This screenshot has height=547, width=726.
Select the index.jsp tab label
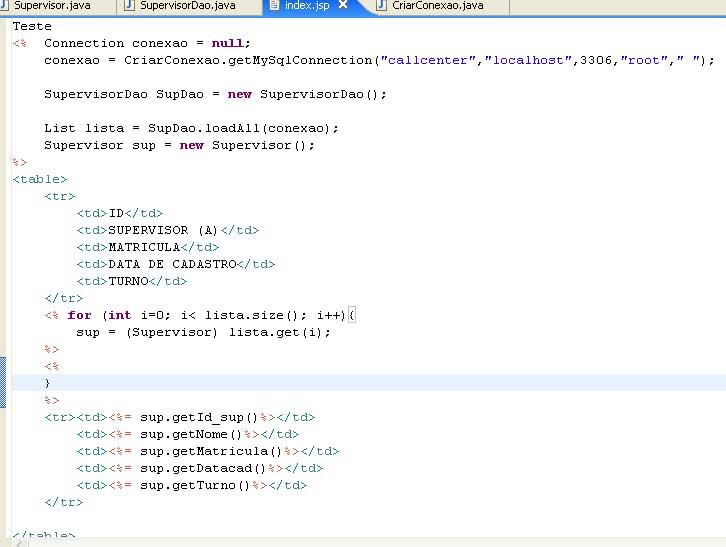[x=307, y=6]
